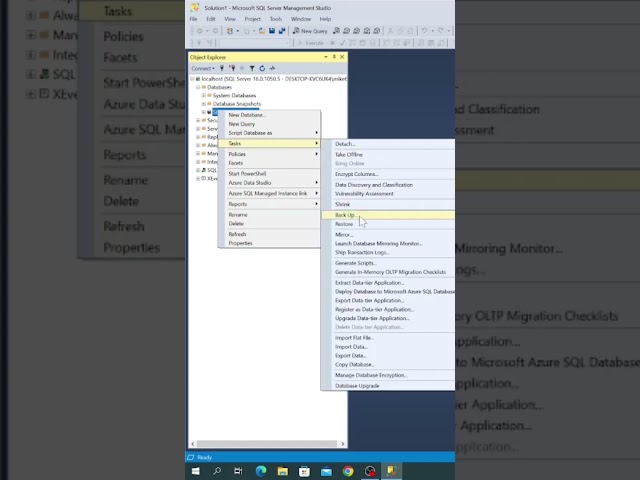Click the Save All icon
Image resolution: width=640 pixels, height=480 pixels.
[282, 31]
